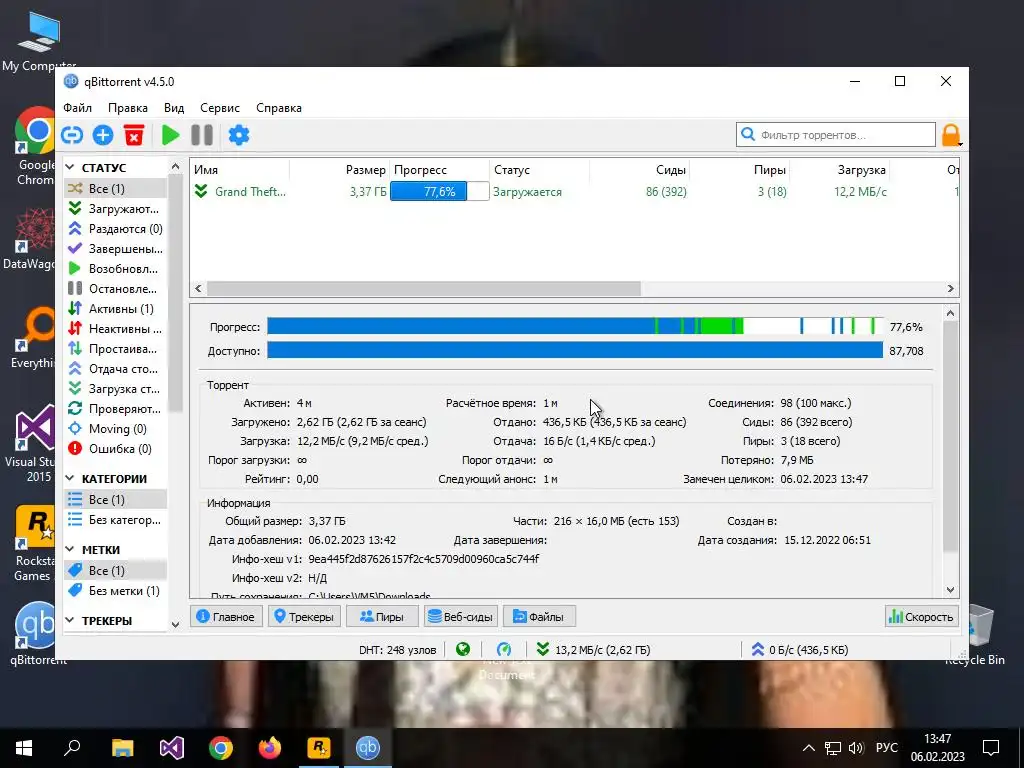Select the Остановлены status filter
Image resolution: width=1024 pixels, height=768 pixels.
(116, 288)
